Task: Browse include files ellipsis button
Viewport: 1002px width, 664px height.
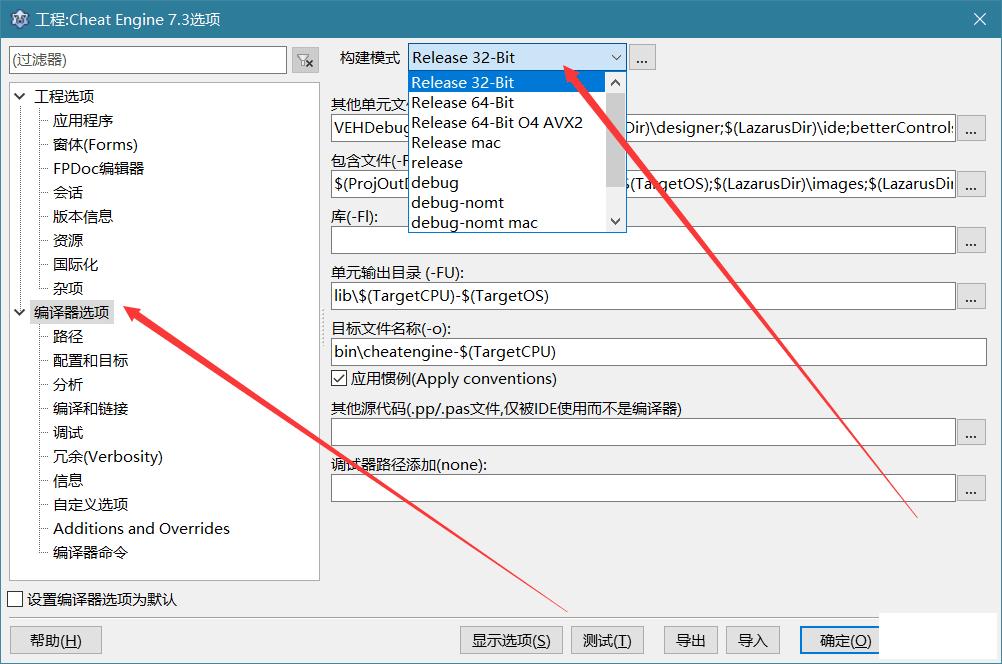Action: (971, 184)
